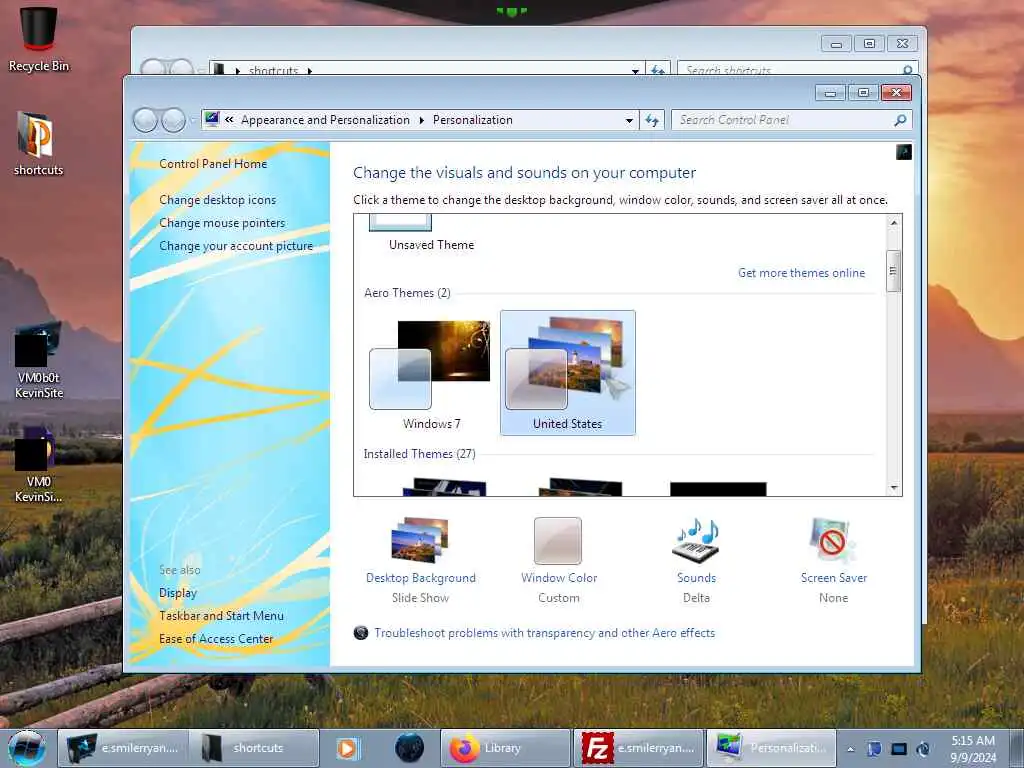Click the Screen Saver label link
Screen dimensions: 1024x768
[834, 578]
